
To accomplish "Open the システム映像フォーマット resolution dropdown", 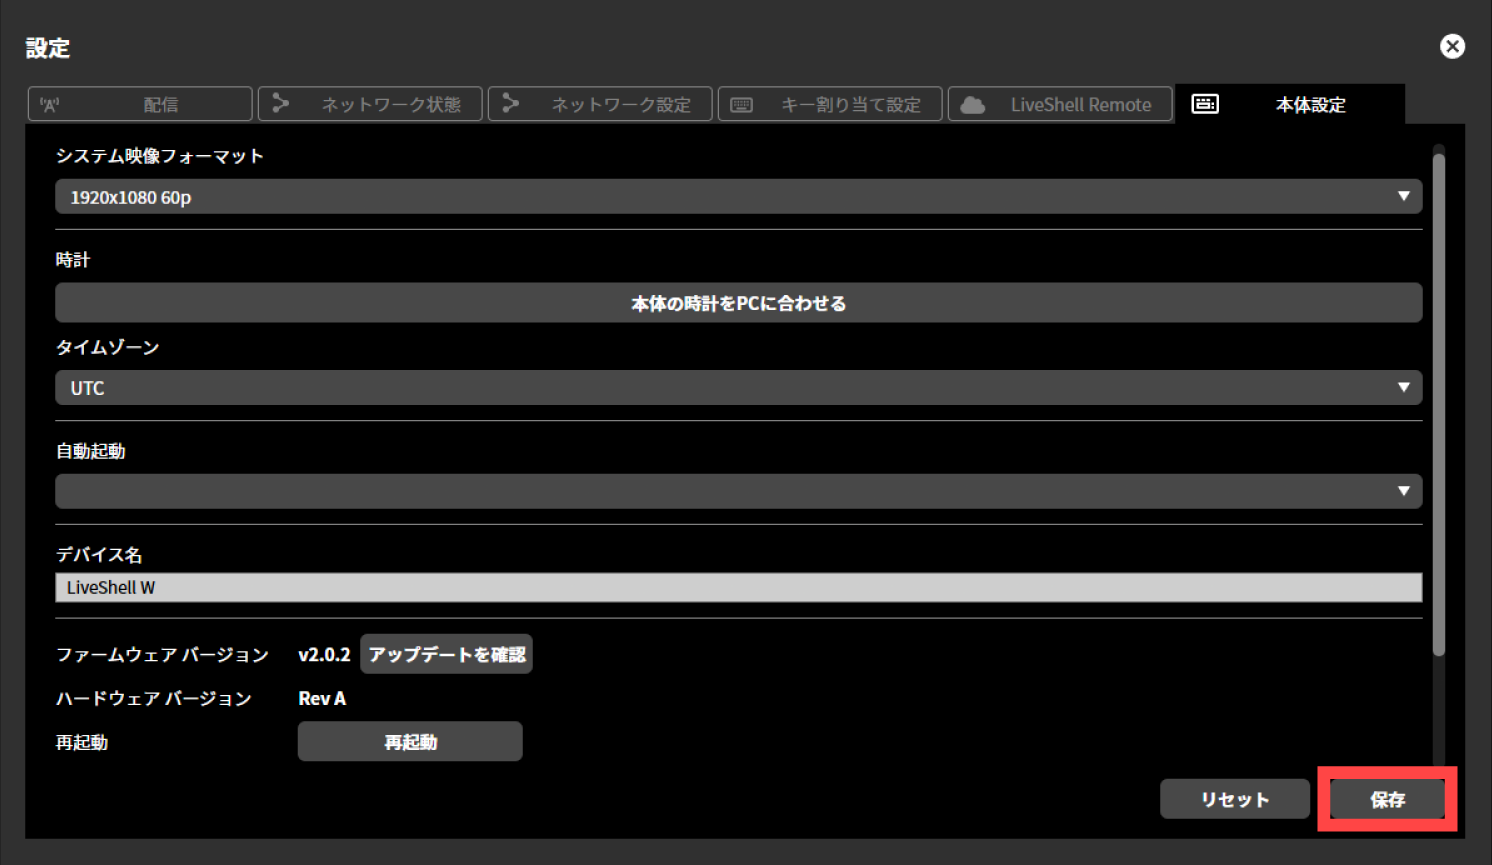I will point(738,196).
